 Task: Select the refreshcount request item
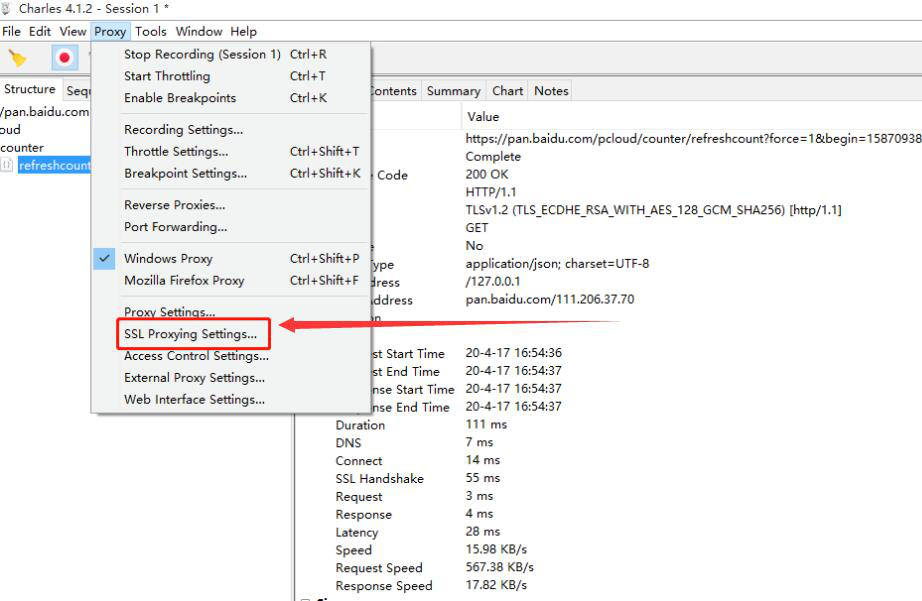[x=54, y=165]
